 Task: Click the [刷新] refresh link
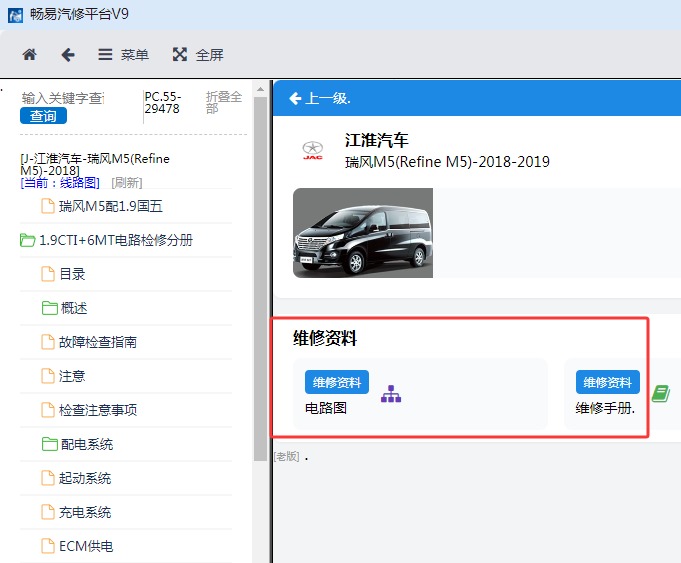coord(127,182)
